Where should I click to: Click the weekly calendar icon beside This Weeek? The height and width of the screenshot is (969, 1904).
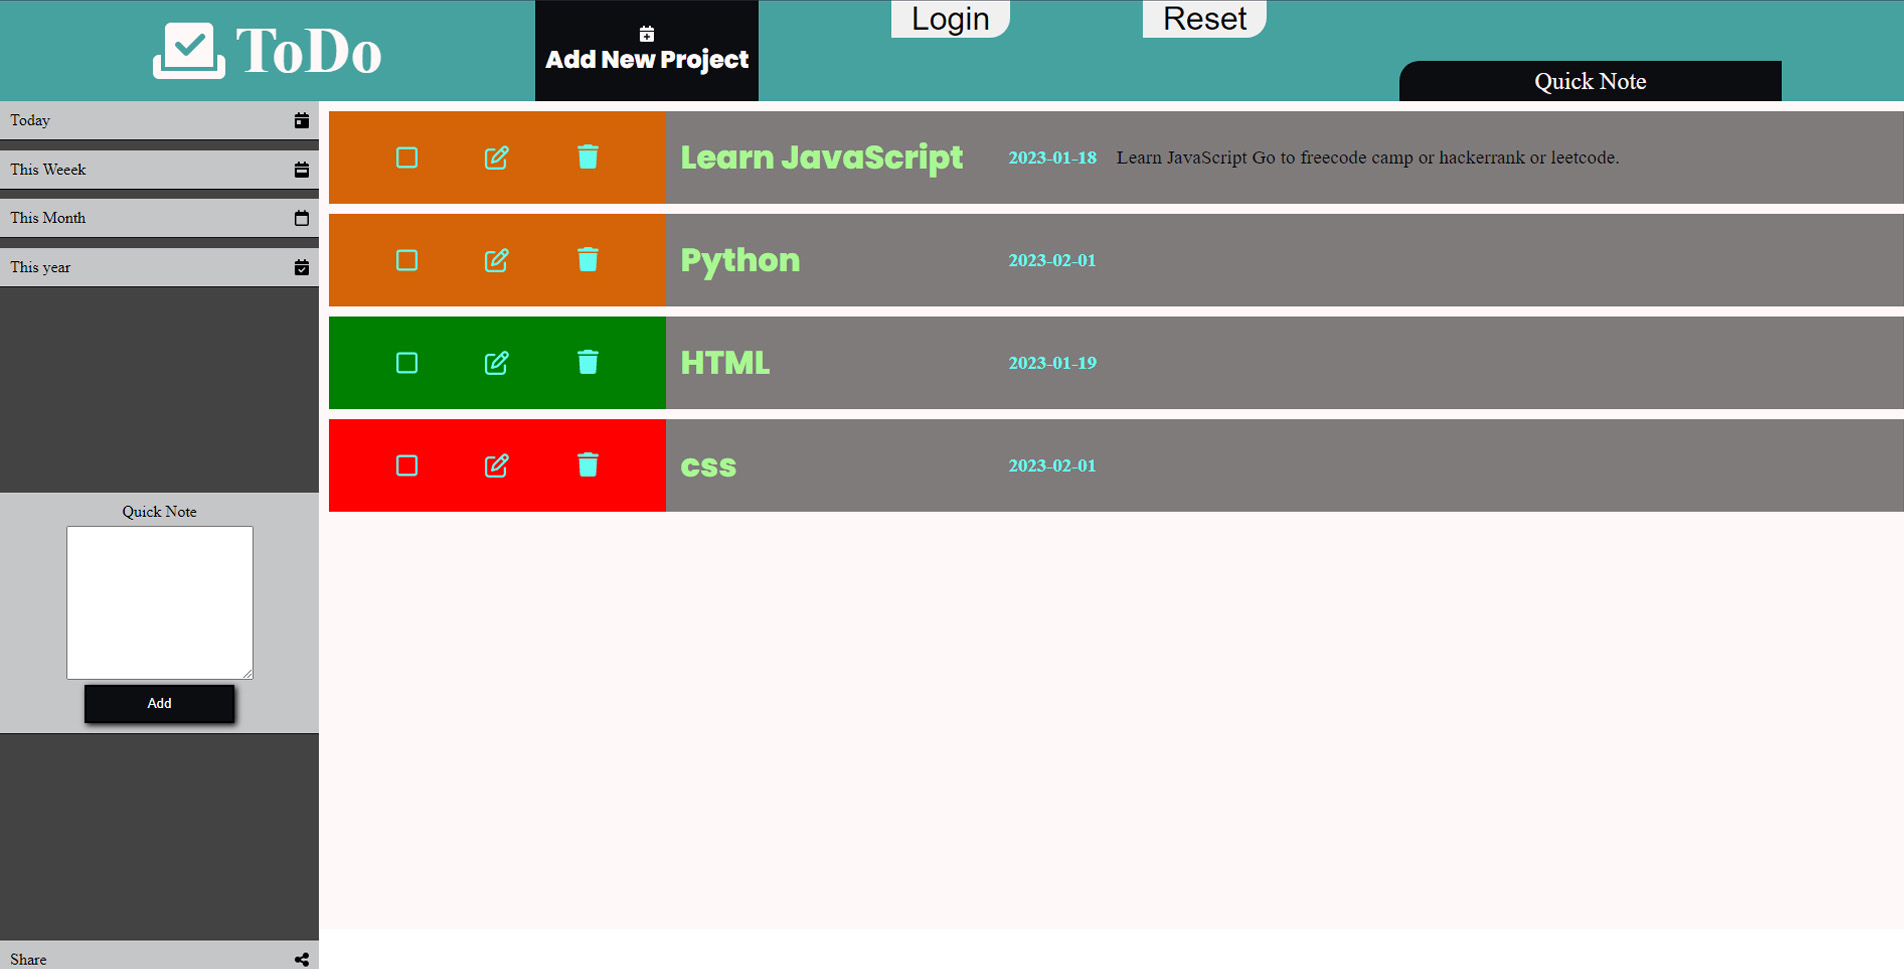[x=301, y=169]
